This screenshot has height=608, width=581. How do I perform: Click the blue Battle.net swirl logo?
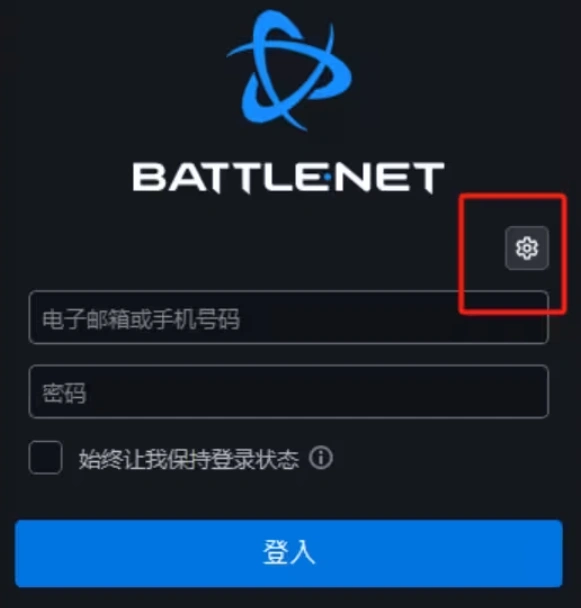click(x=289, y=70)
